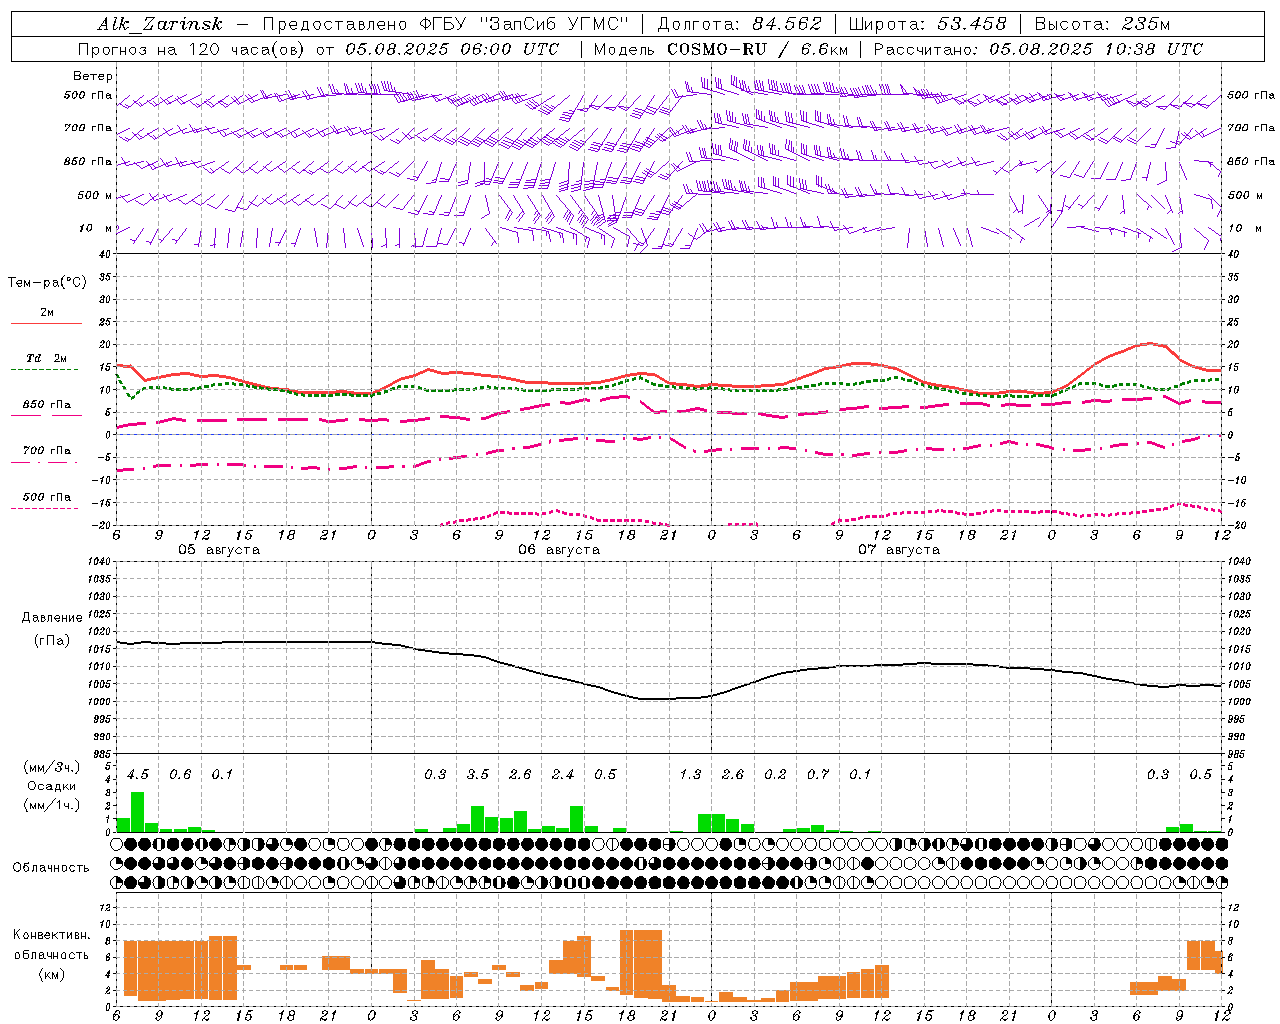Screen dimensions: 1280x1024
Task: Click the 1.3 precipitation total value
Action: click(690, 775)
